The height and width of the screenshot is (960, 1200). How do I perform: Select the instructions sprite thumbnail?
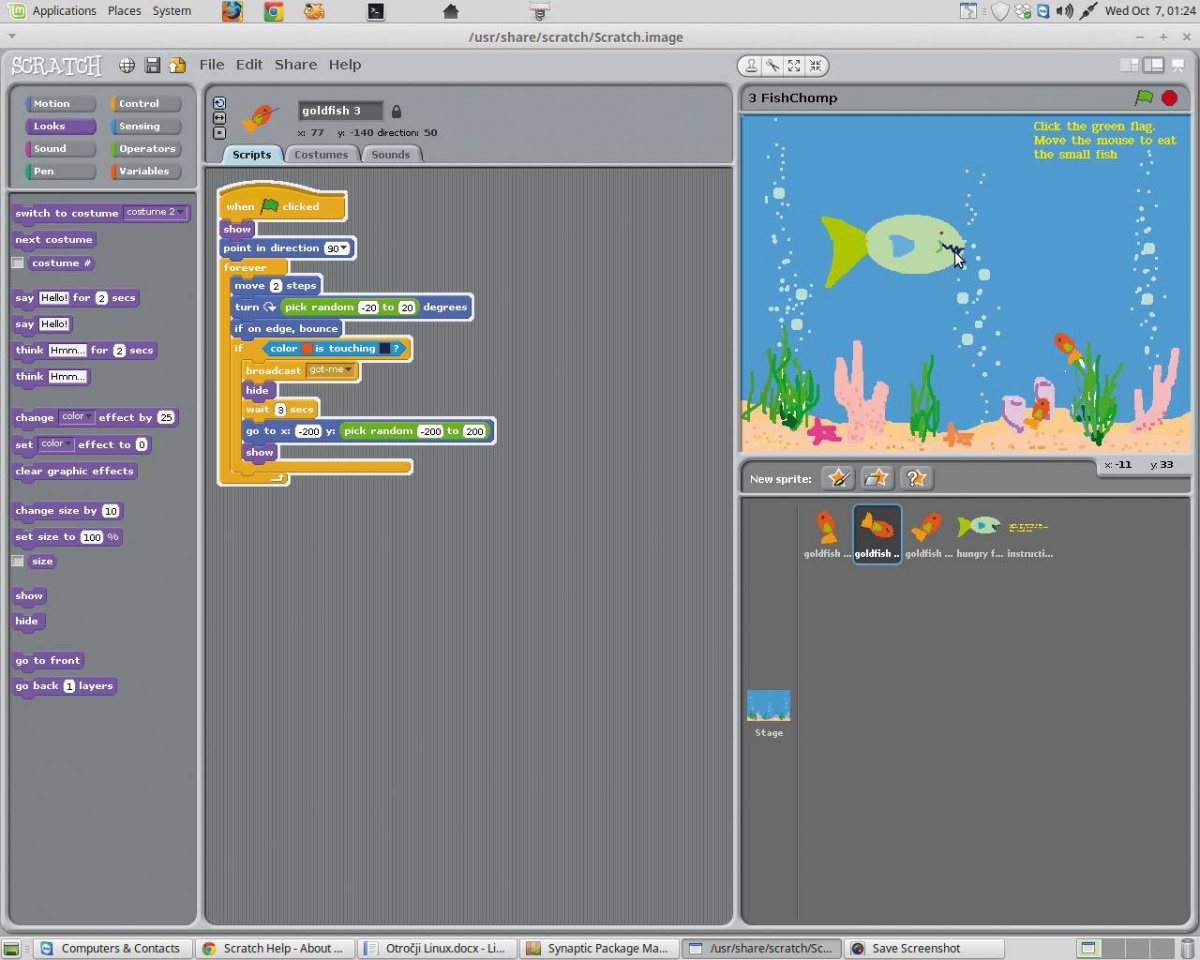click(x=1029, y=533)
